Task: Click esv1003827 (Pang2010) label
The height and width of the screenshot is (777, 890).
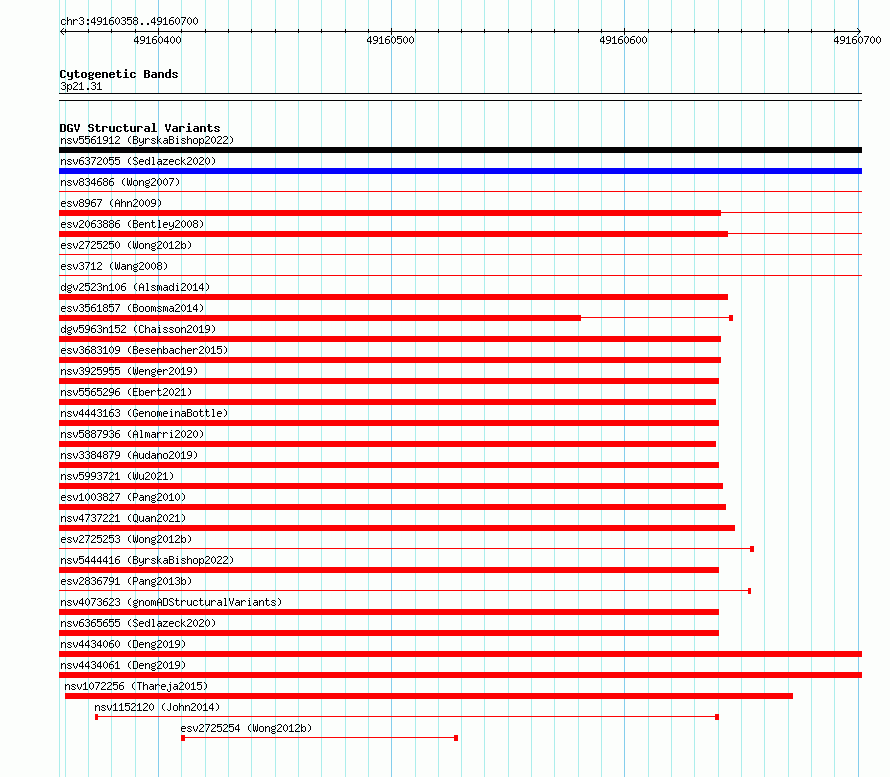Action: tap(123, 497)
